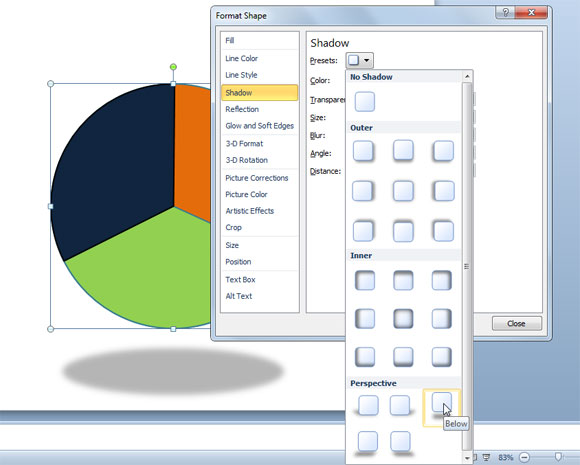Click the Close button in Format Shape
This screenshot has height=465, width=580.
tap(517, 324)
